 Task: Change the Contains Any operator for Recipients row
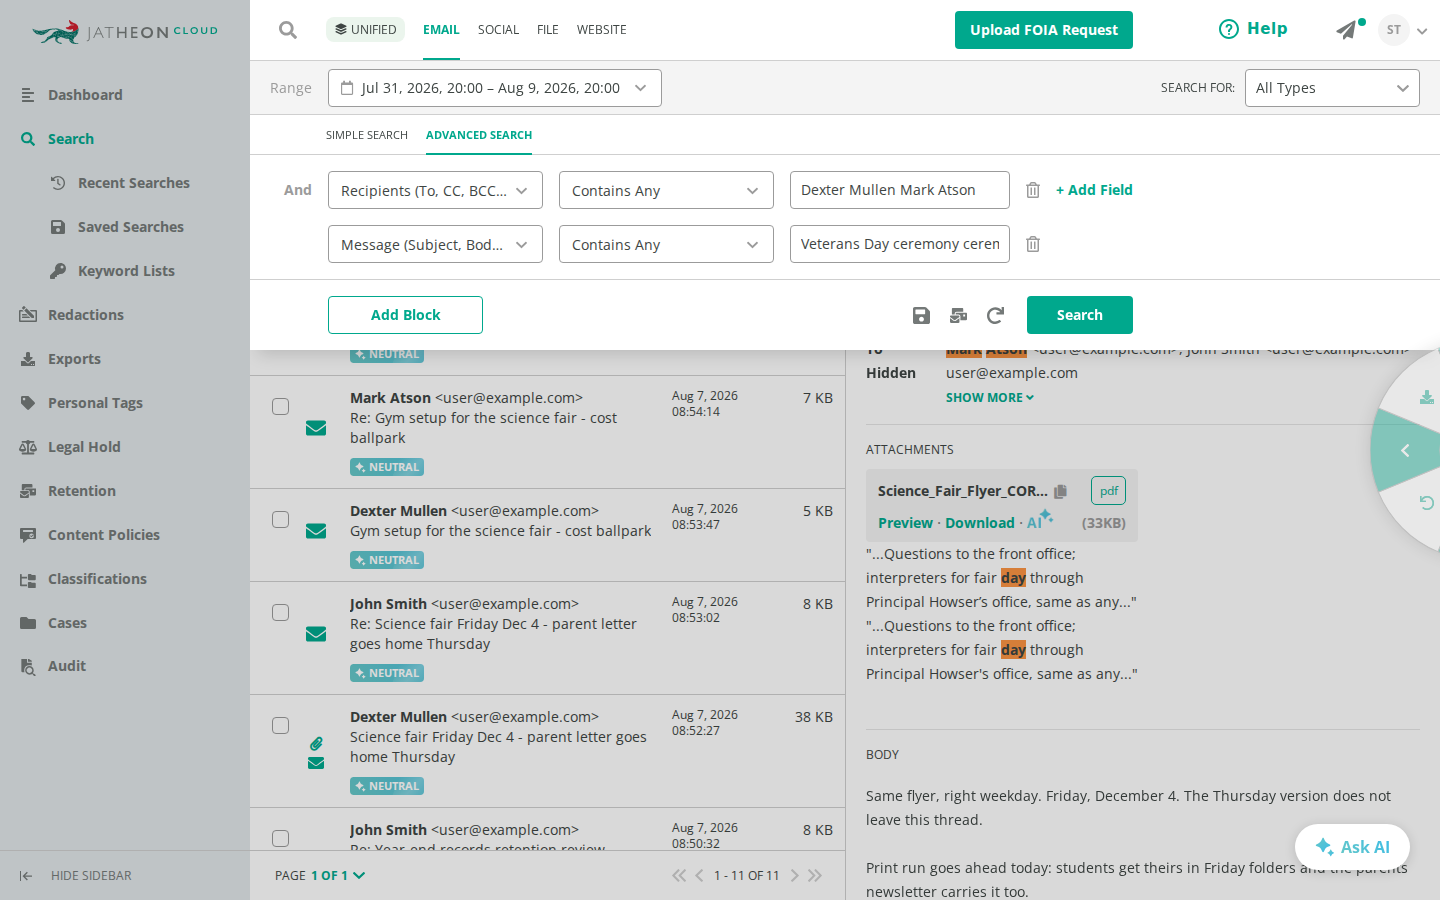tap(666, 190)
